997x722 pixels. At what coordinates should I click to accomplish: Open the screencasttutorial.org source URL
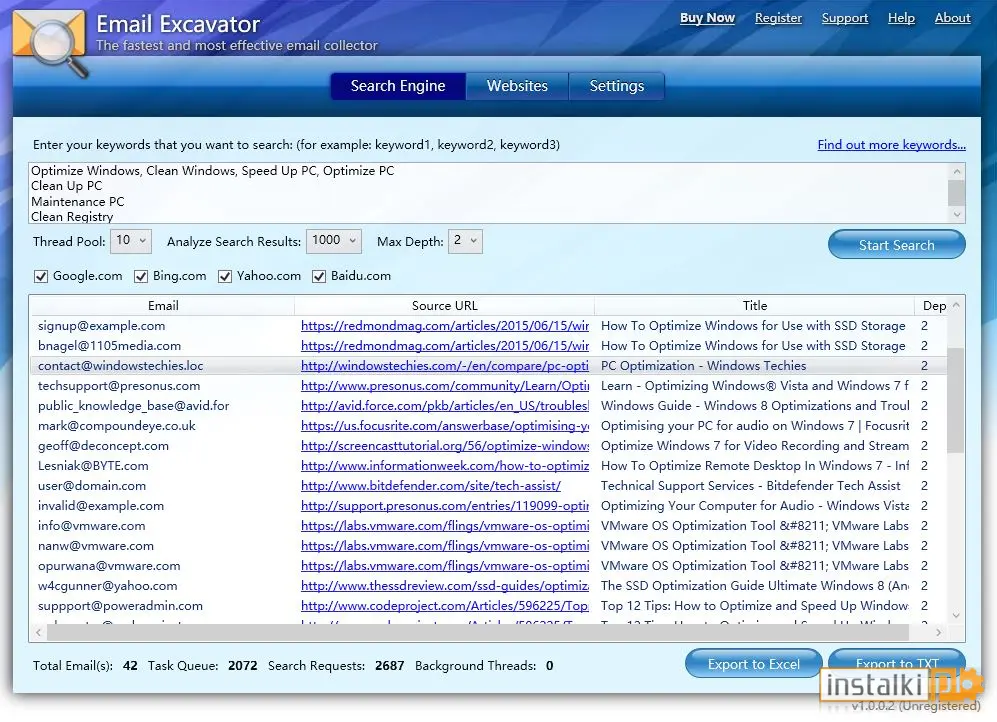pyautogui.click(x=445, y=446)
